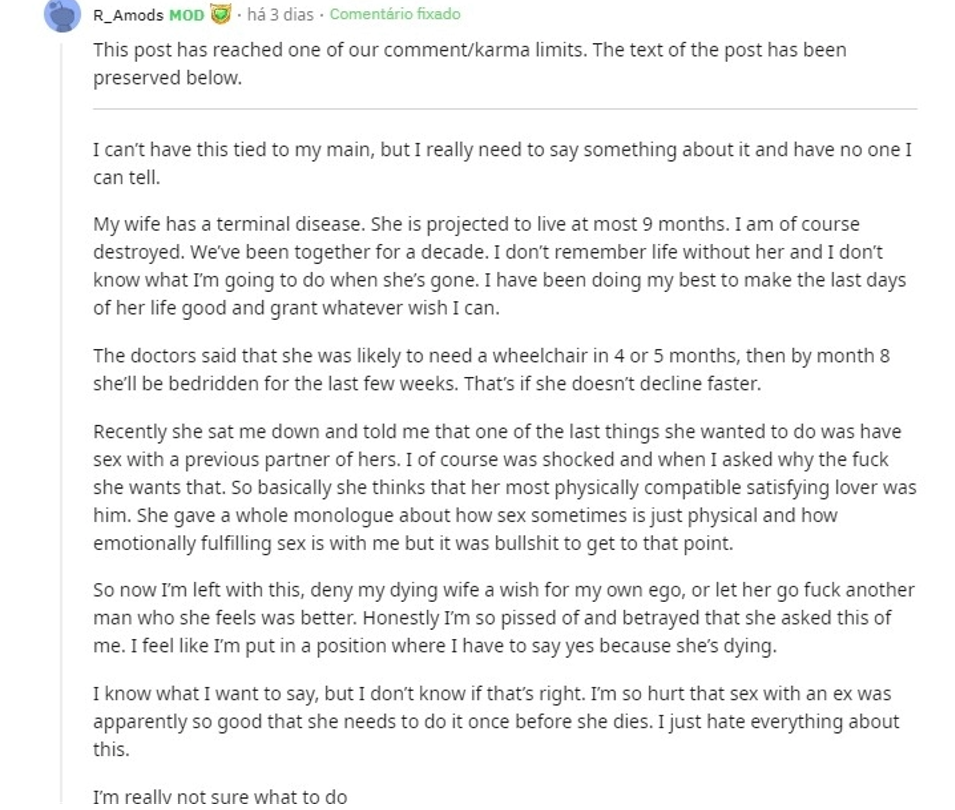Select the 'I can't have this tied' paragraph
955x810 pixels.
[502, 163]
